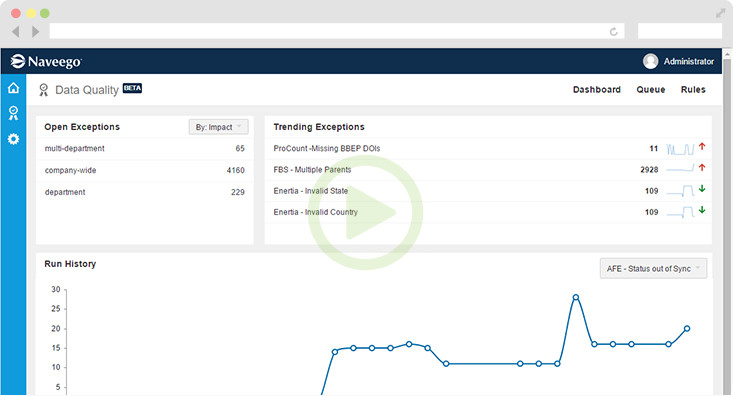The image size is (733, 396).
Task: Click the yellow minimize window button
Action: [x=30, y=13]
